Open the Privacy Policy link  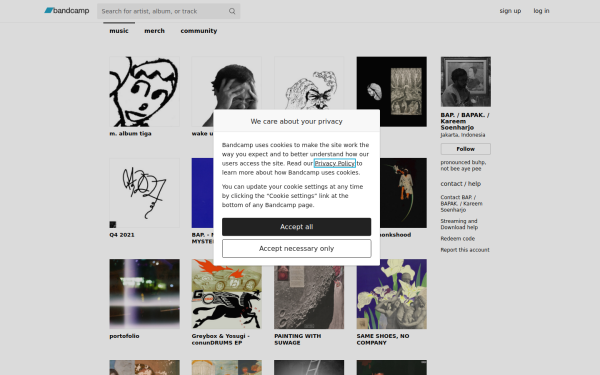(x=335, y=163)
